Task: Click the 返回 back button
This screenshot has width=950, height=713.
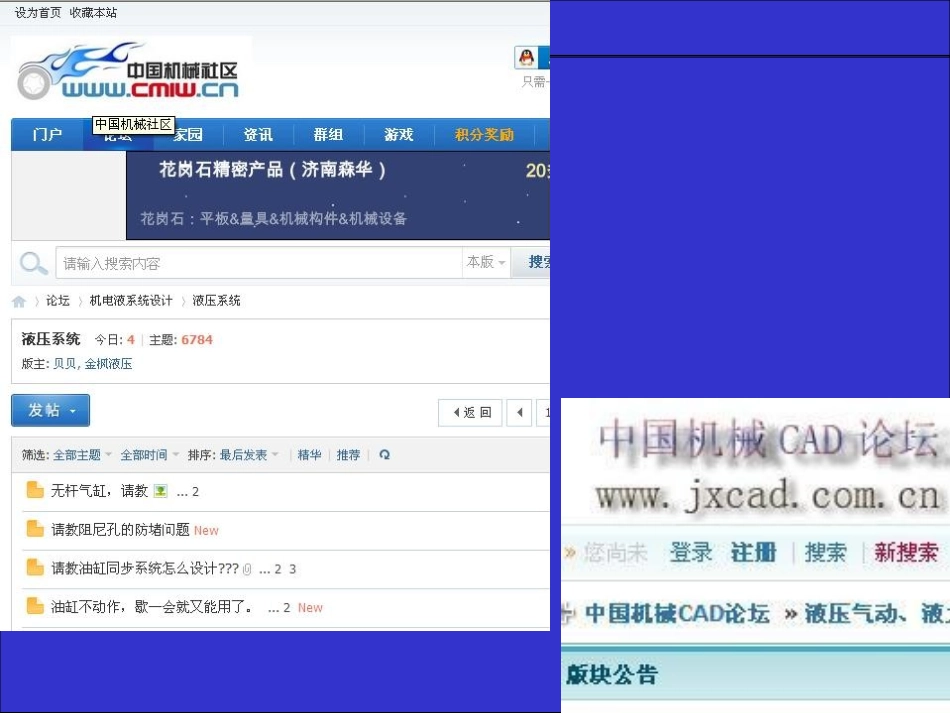Action: point(470,413)
